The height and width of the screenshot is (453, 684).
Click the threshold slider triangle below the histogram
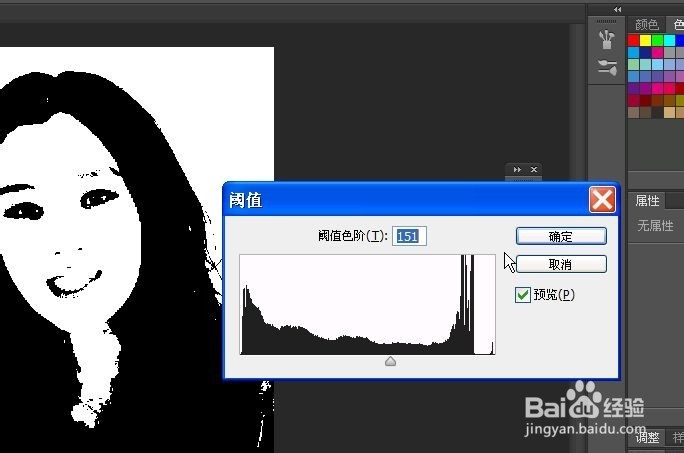point(390,361)
